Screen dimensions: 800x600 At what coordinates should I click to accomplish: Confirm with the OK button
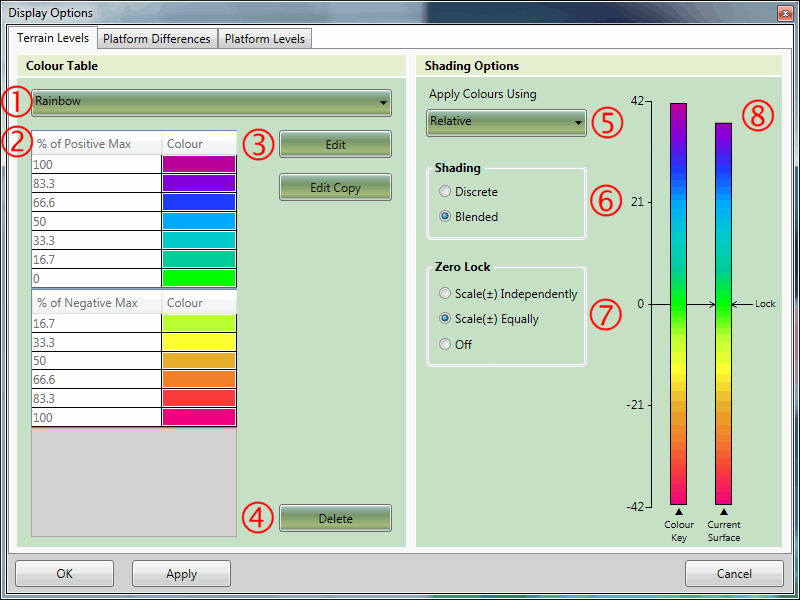click(x=65, y=573)
